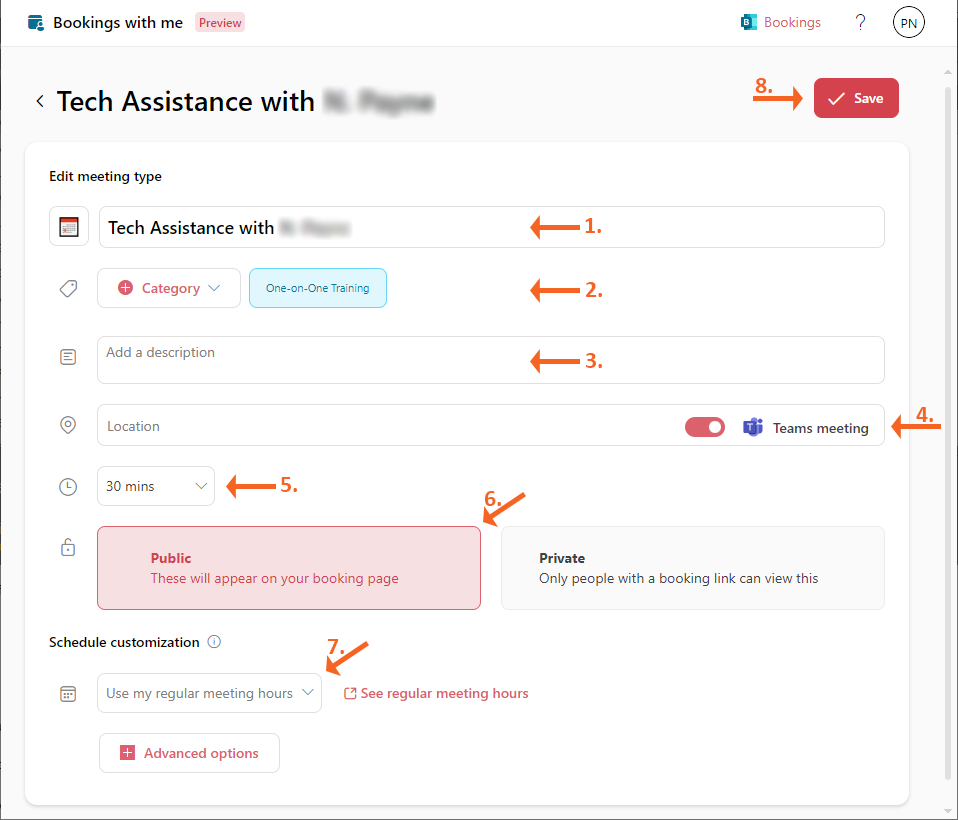Save the meeting type changes
The width and height of the screenshot is (958, 820).
(856, 98)
